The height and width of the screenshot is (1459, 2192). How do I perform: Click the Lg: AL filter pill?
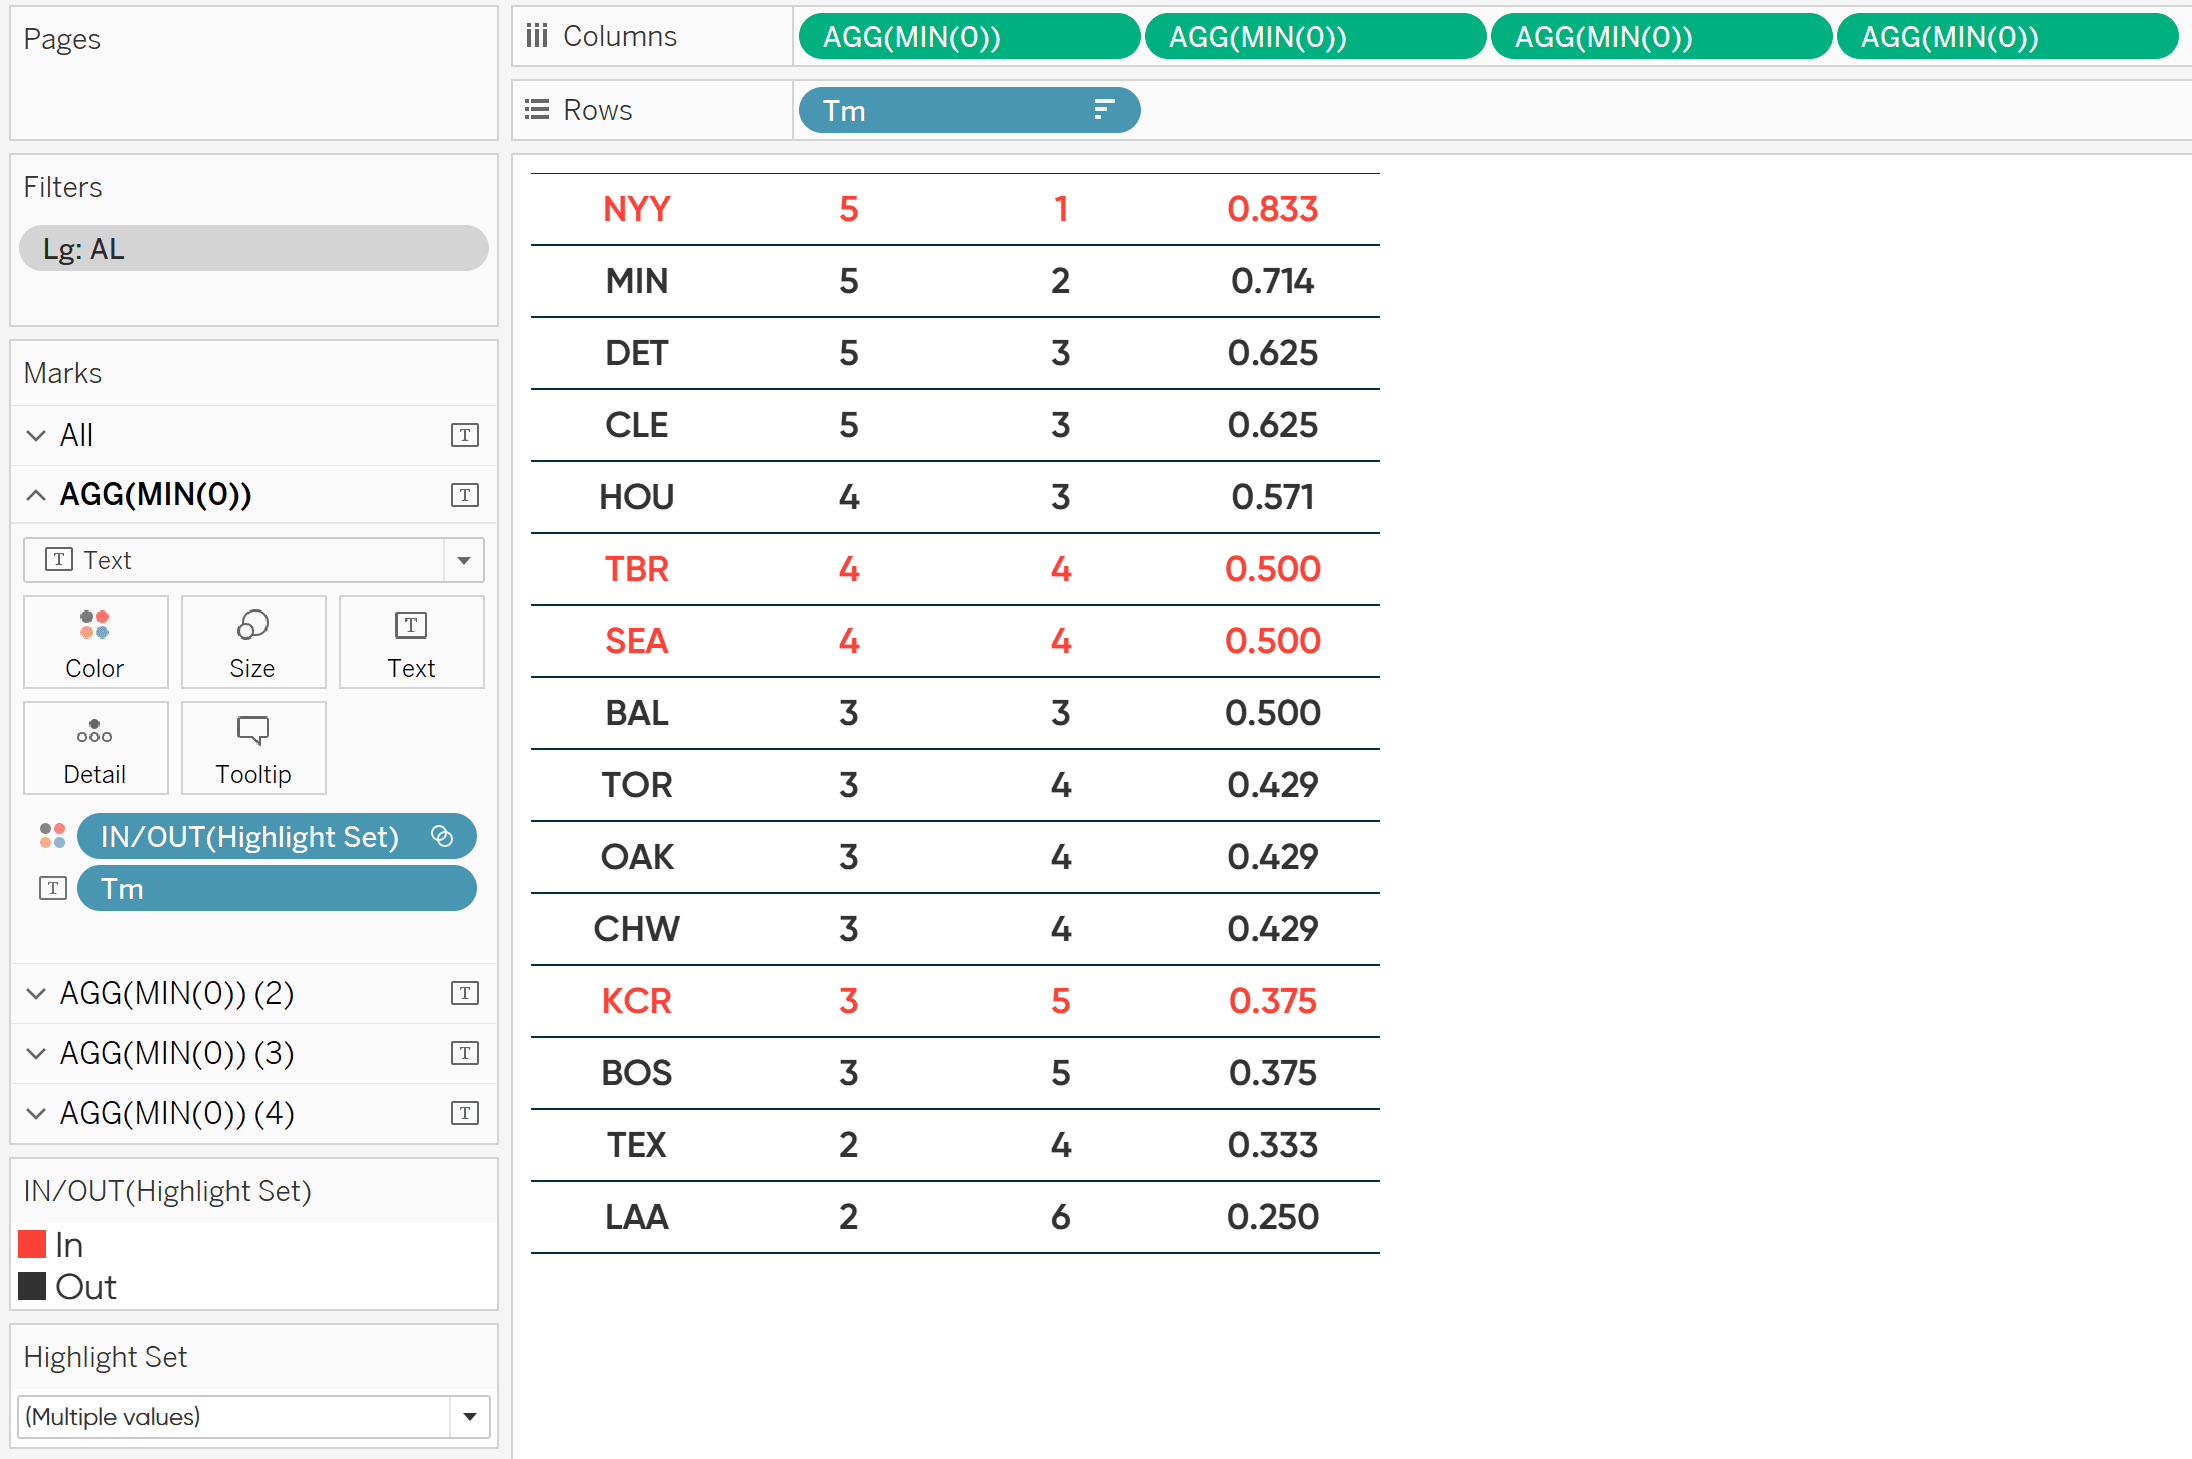pyautogui.click(x=253, y=247)
